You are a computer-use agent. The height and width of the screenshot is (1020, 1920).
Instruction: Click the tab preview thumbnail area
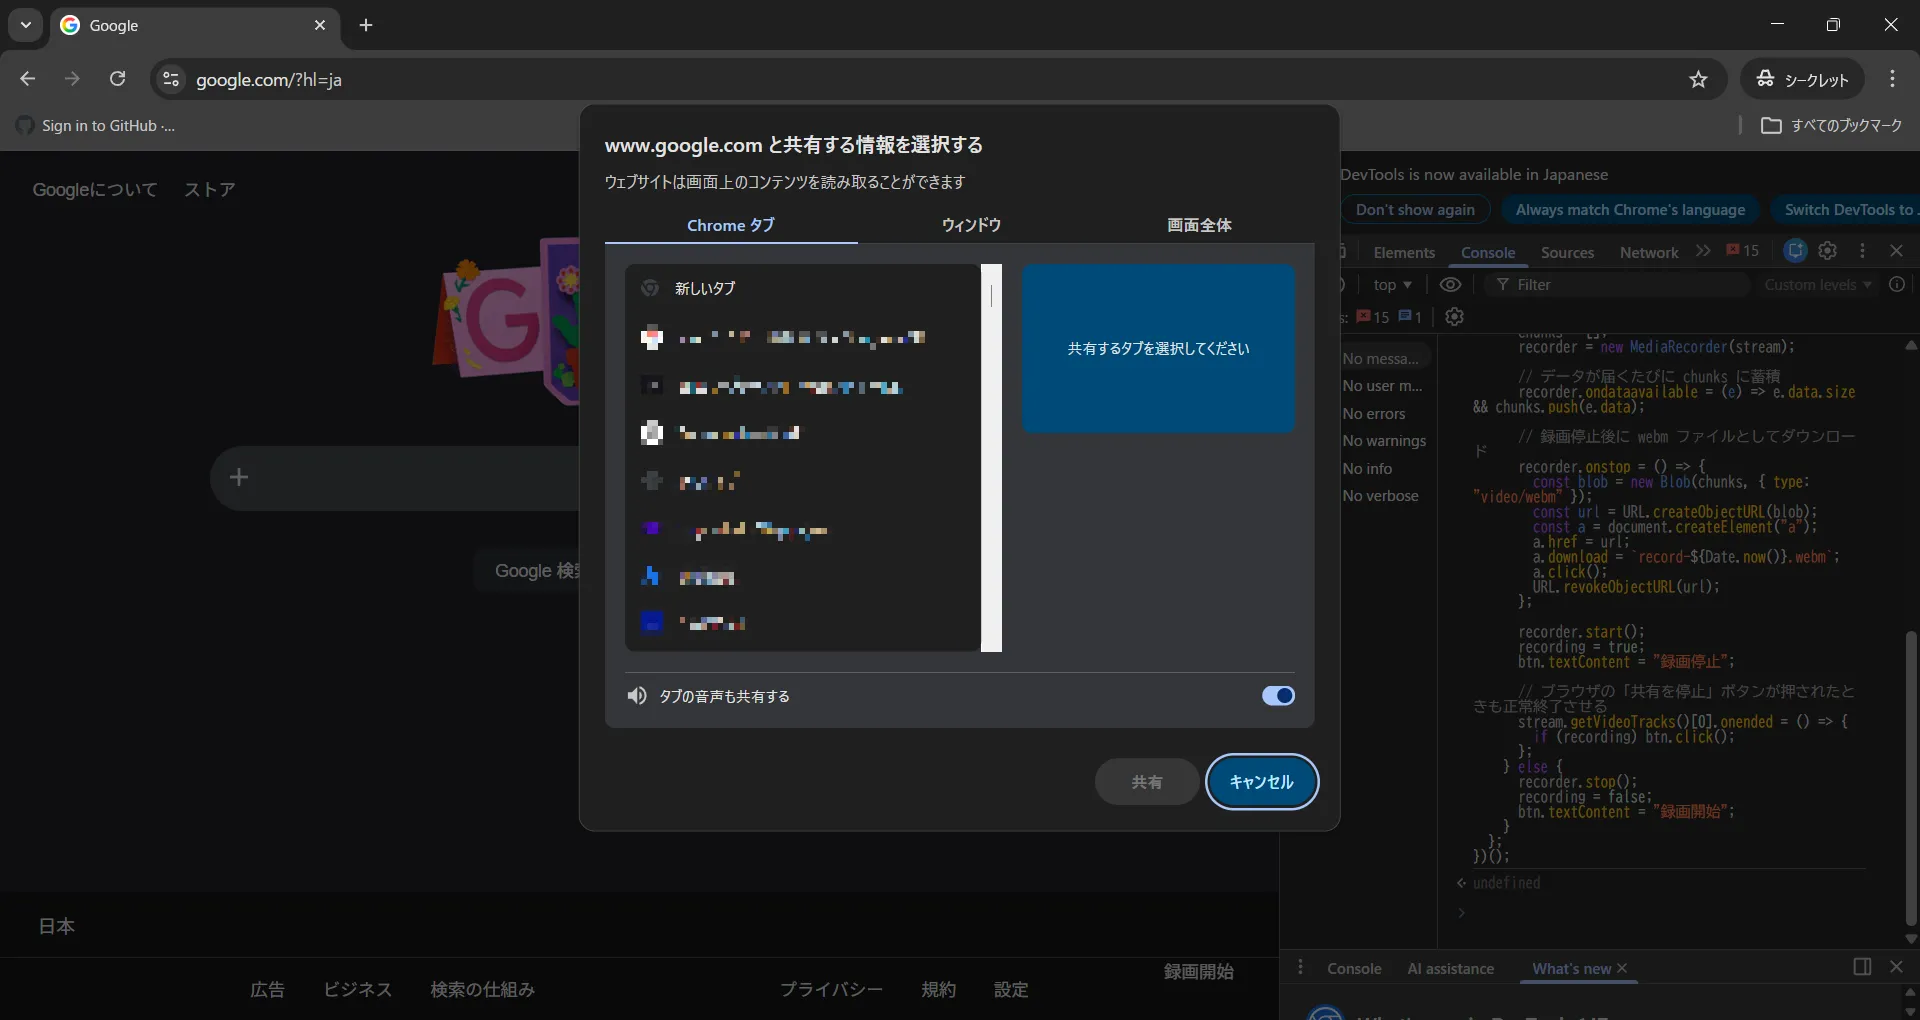1158,348
